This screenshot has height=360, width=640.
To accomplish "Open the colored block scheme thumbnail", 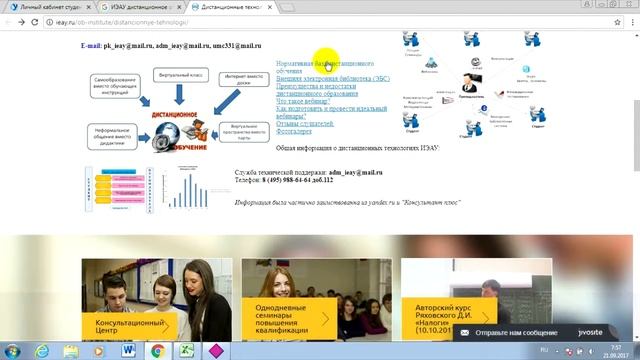I will 119,190.
